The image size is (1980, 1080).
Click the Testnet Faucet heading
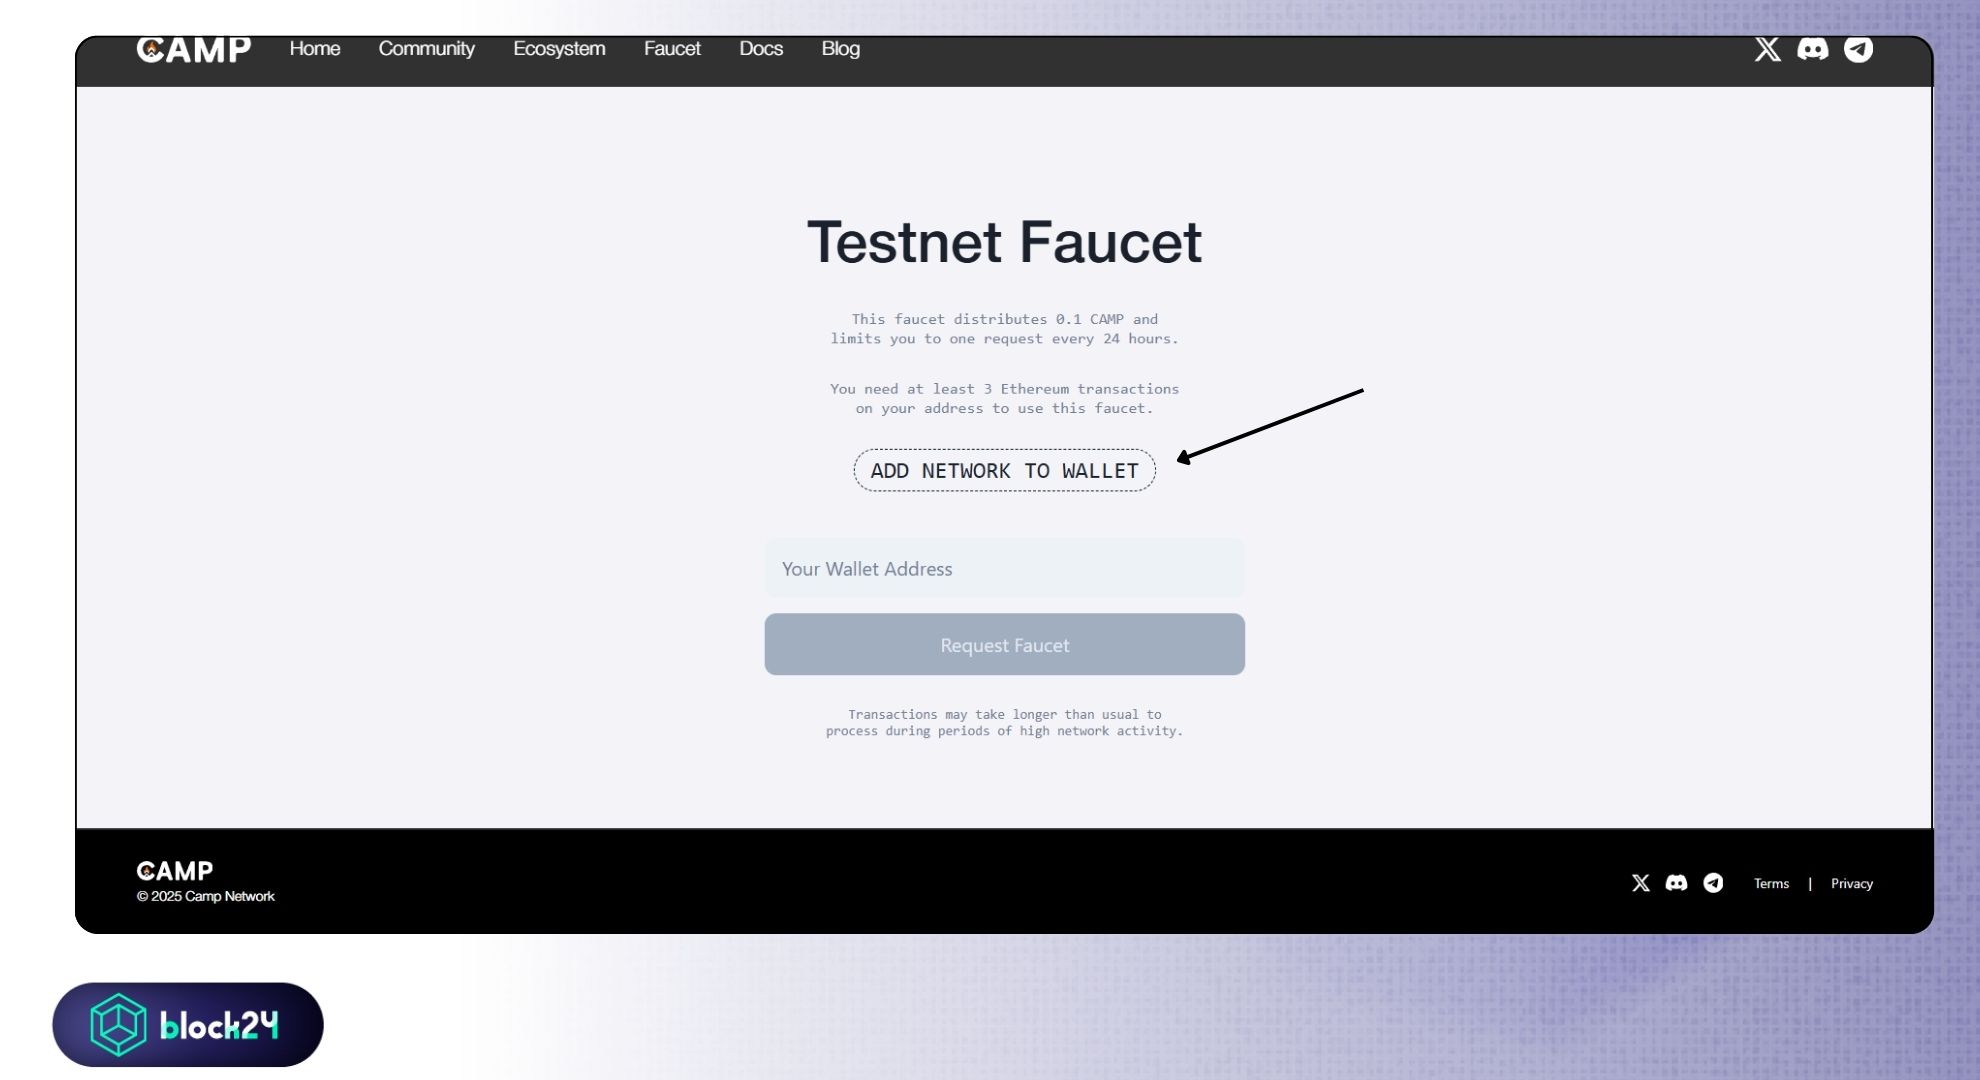click(1004, 242)
